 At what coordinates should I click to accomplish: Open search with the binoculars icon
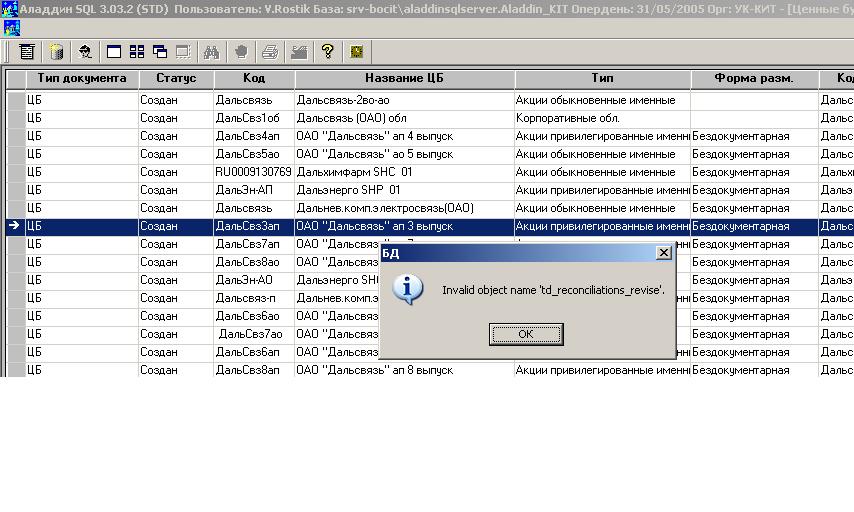point(211,52)
